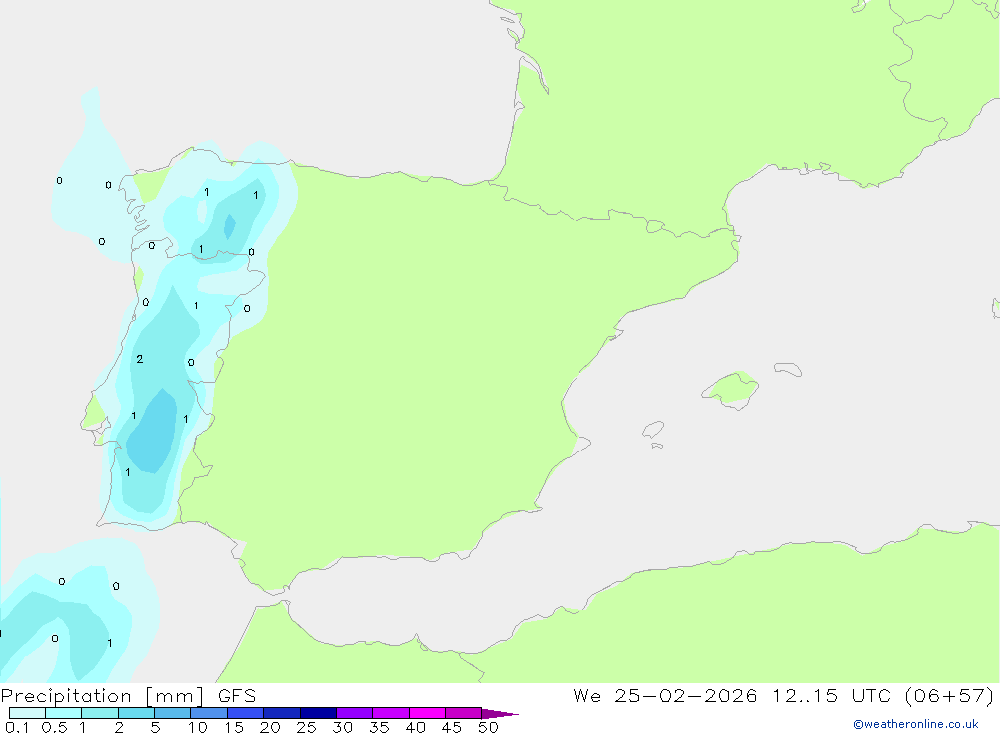The width and height of the screenshot is (1000, 733).
Task: Click the '45' legend scale label
Action: [452, 727]
